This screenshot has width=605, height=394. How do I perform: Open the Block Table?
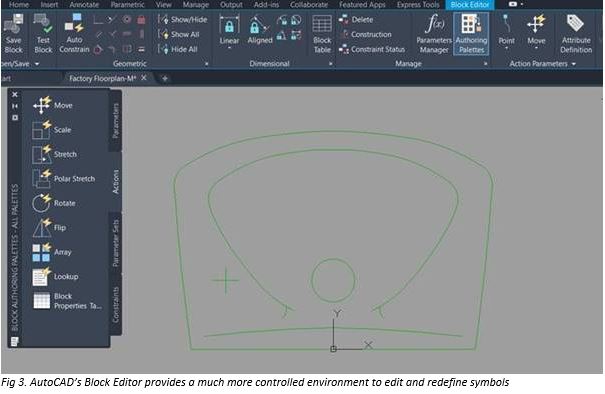pyautogui.click(x=322, y=34)
